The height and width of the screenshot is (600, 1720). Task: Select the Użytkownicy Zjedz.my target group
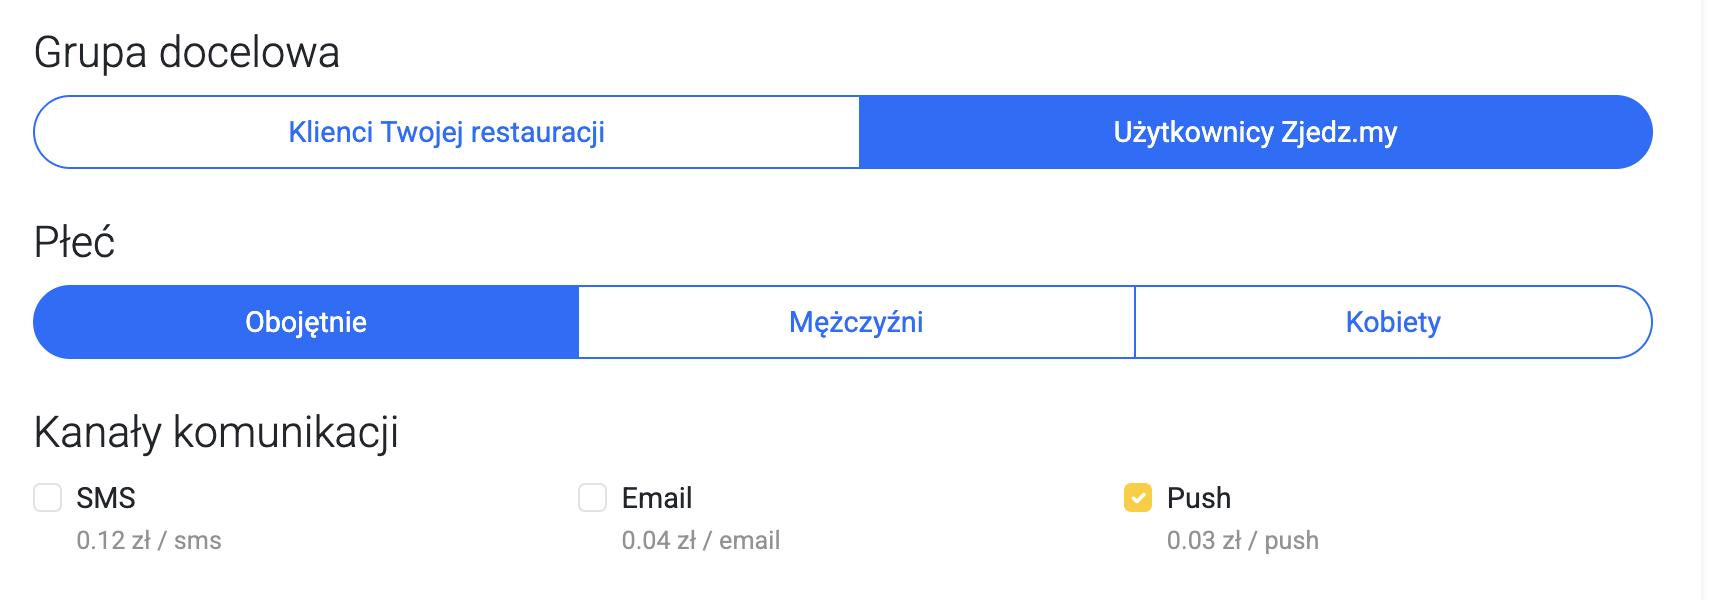pyautogui.click(x=1255, y=132)
